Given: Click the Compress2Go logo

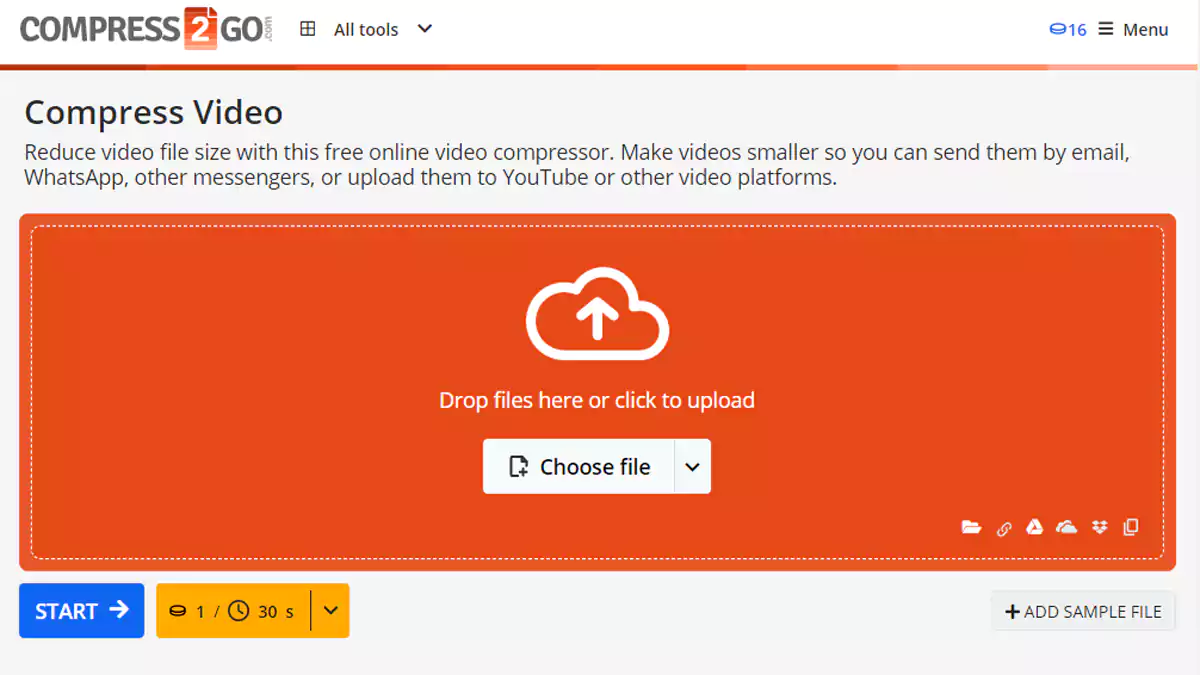Looking at the screenshot, I should click(x=146, y=29).
